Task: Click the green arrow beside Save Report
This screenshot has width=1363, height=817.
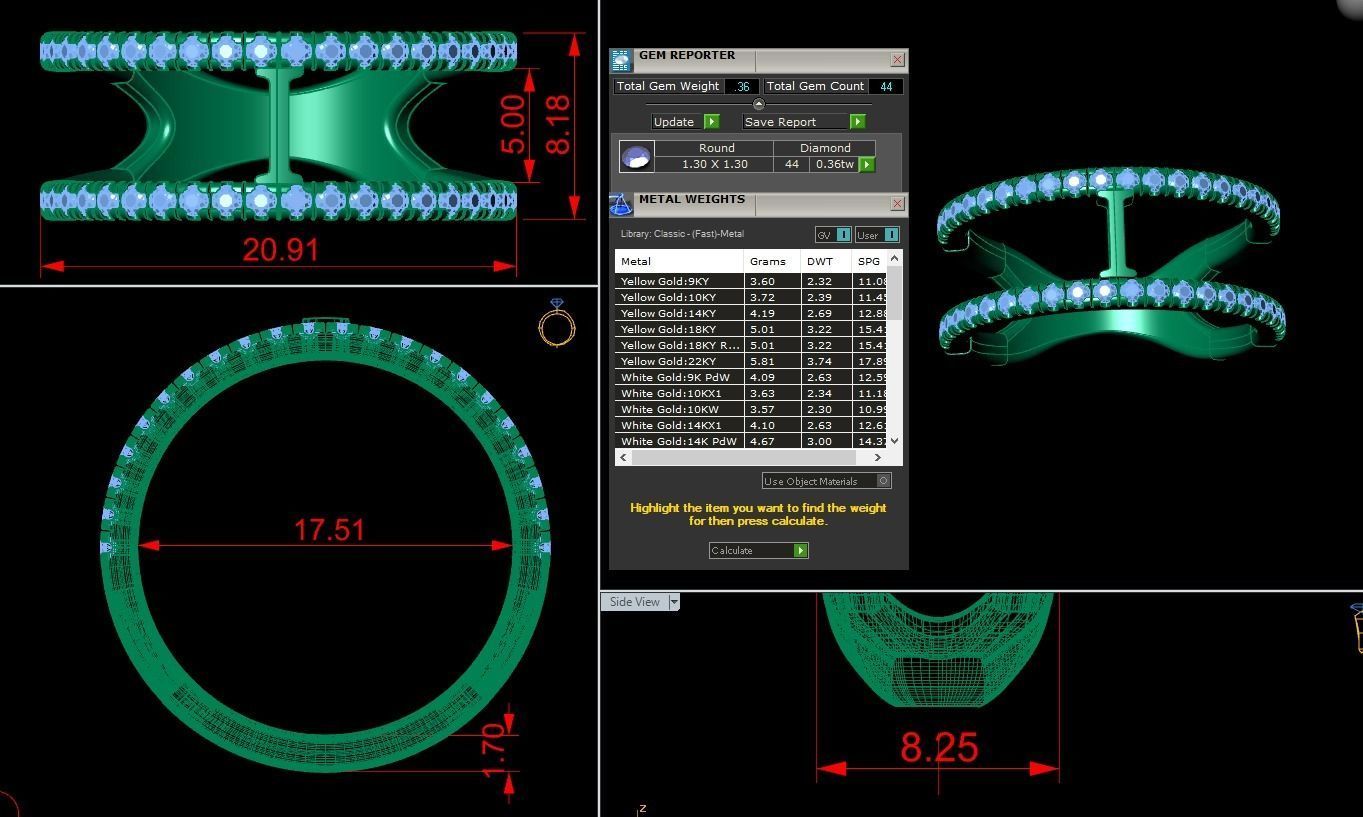Action: pos(857,122)
